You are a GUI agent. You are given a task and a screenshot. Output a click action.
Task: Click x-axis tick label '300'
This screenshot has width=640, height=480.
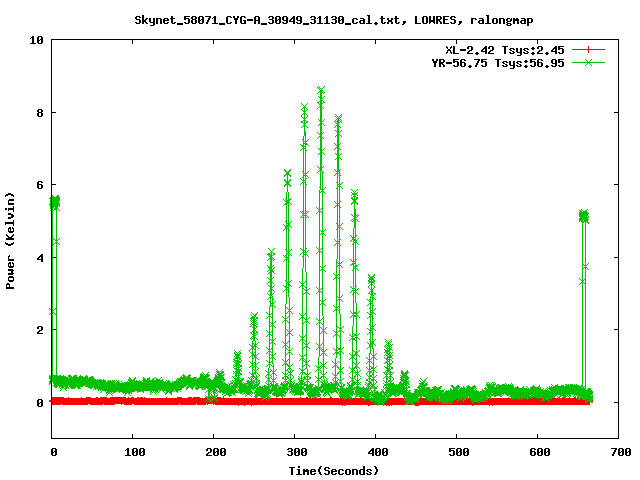[297, 452]
